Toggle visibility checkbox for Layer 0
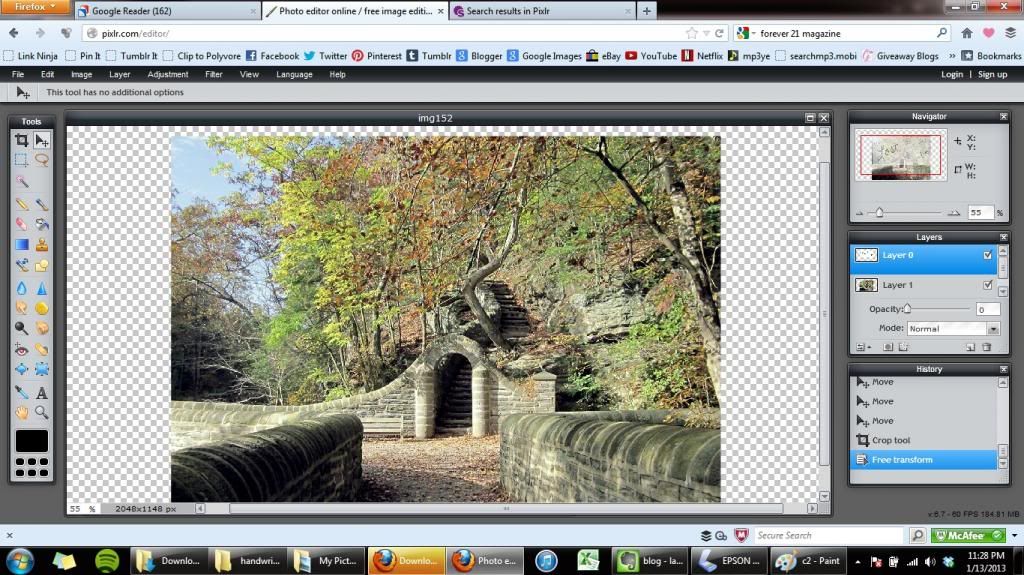 click(x=988, y=255)
